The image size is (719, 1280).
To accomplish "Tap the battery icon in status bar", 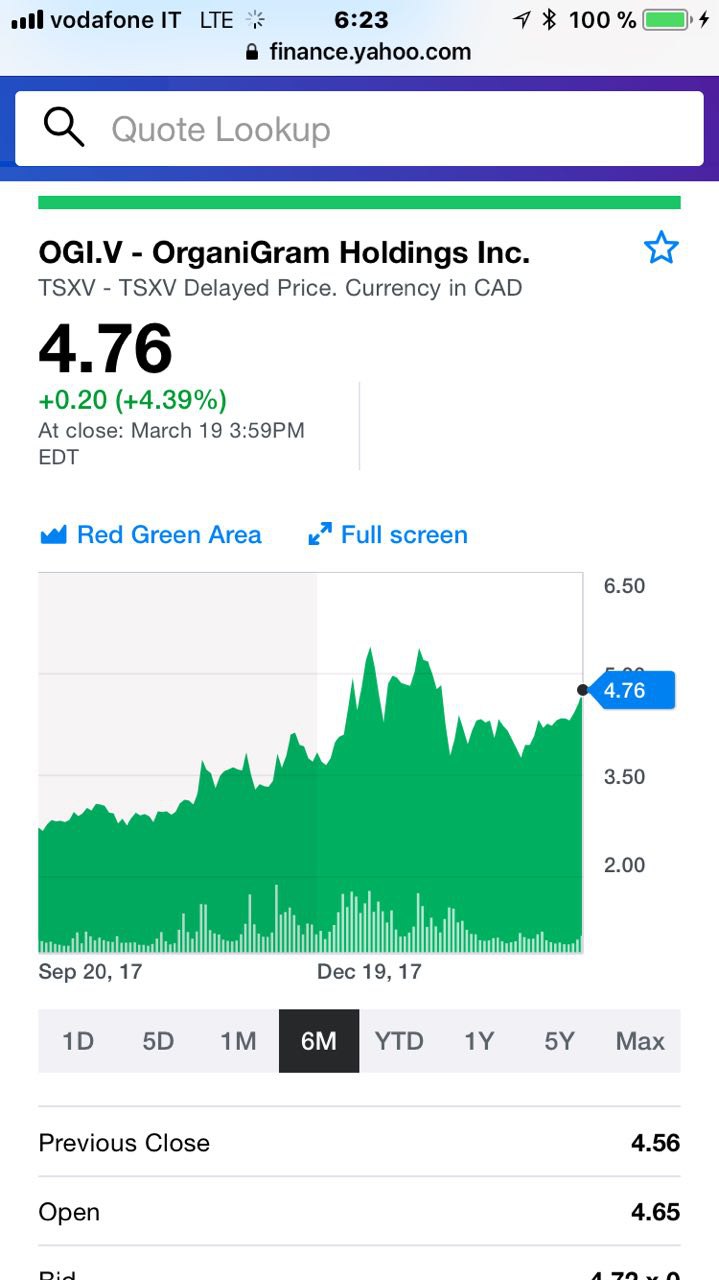I will point(669,19).
